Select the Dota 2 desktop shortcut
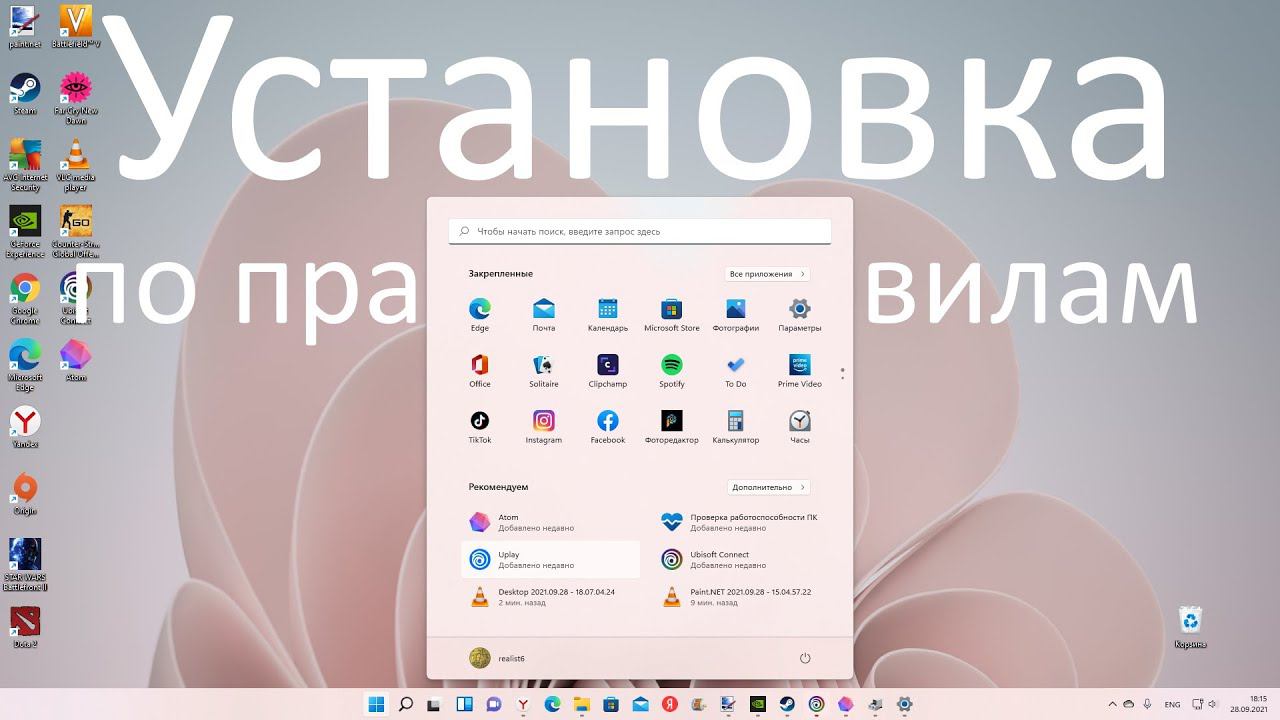The width and height of the screenshot is (1280, 720). (24, 628)
